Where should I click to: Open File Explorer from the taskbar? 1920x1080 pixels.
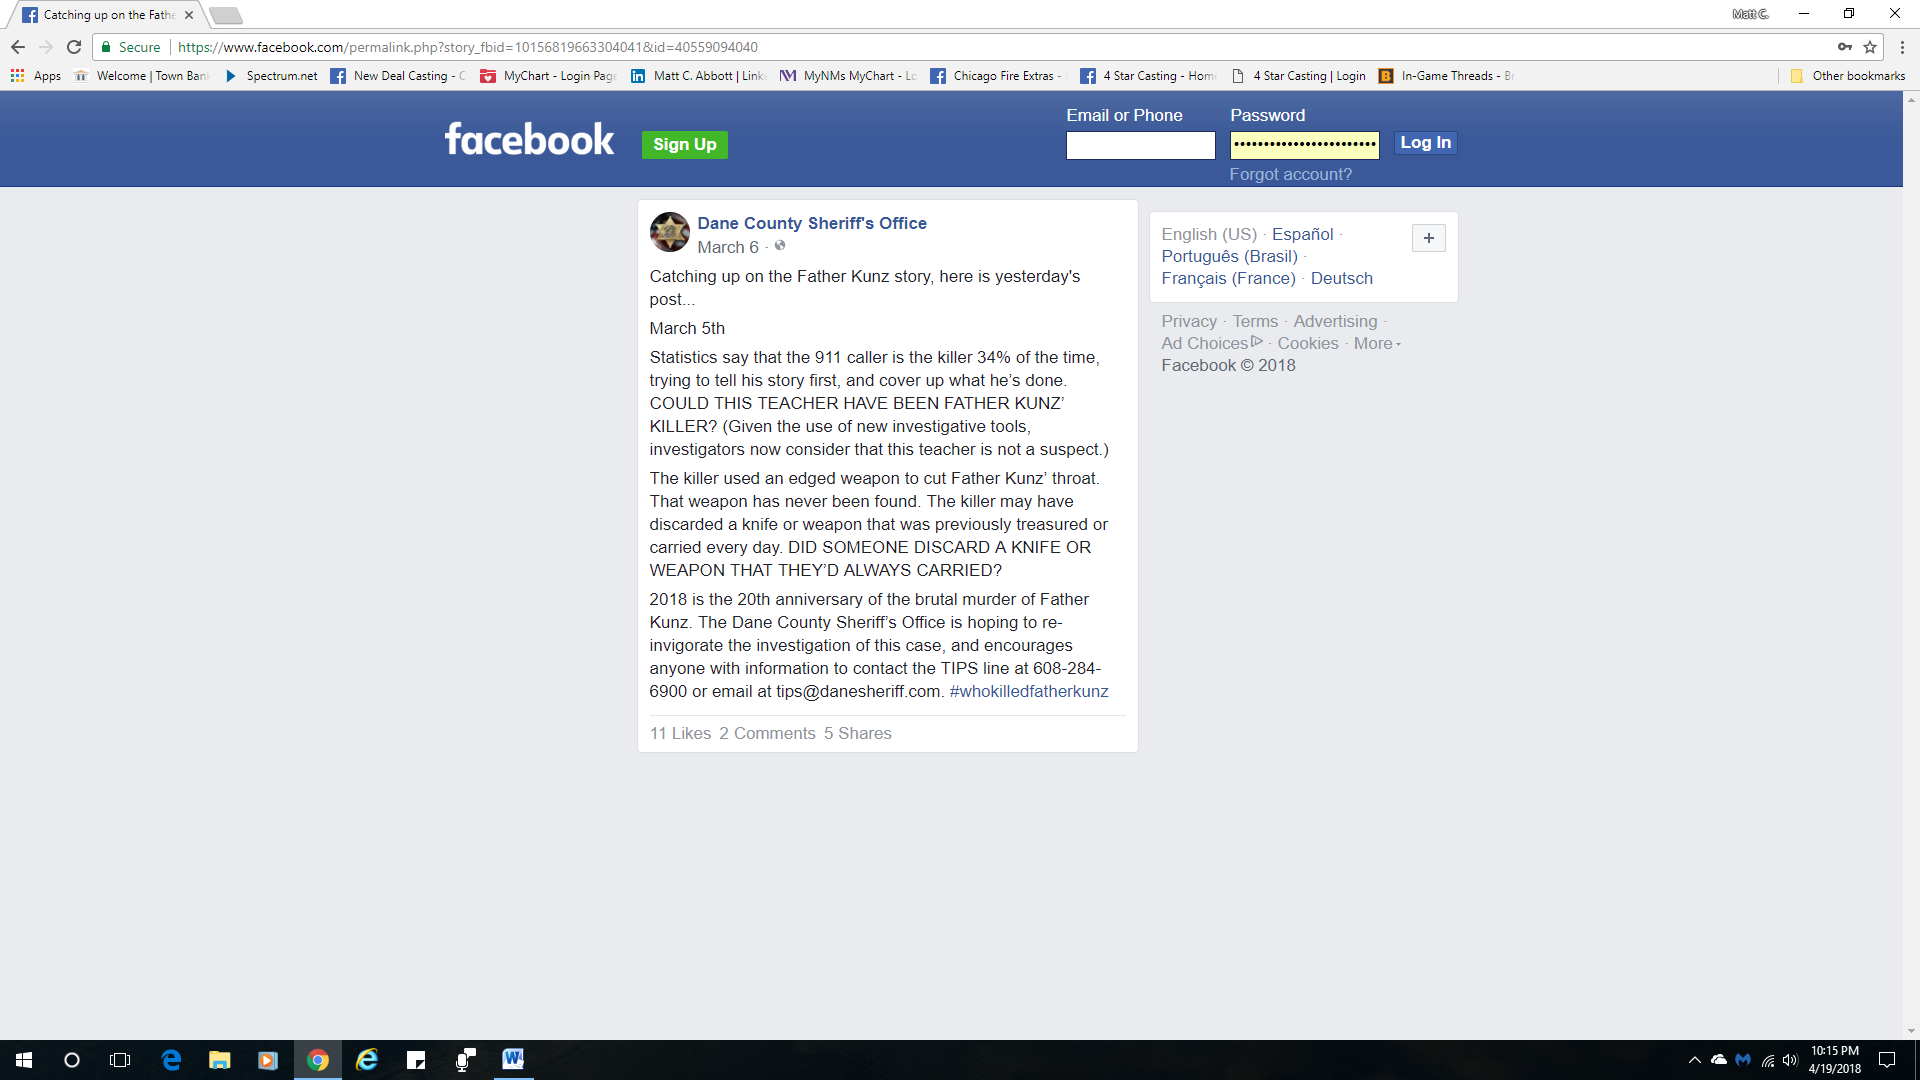pyautogui.click(x=219, y=1059)
